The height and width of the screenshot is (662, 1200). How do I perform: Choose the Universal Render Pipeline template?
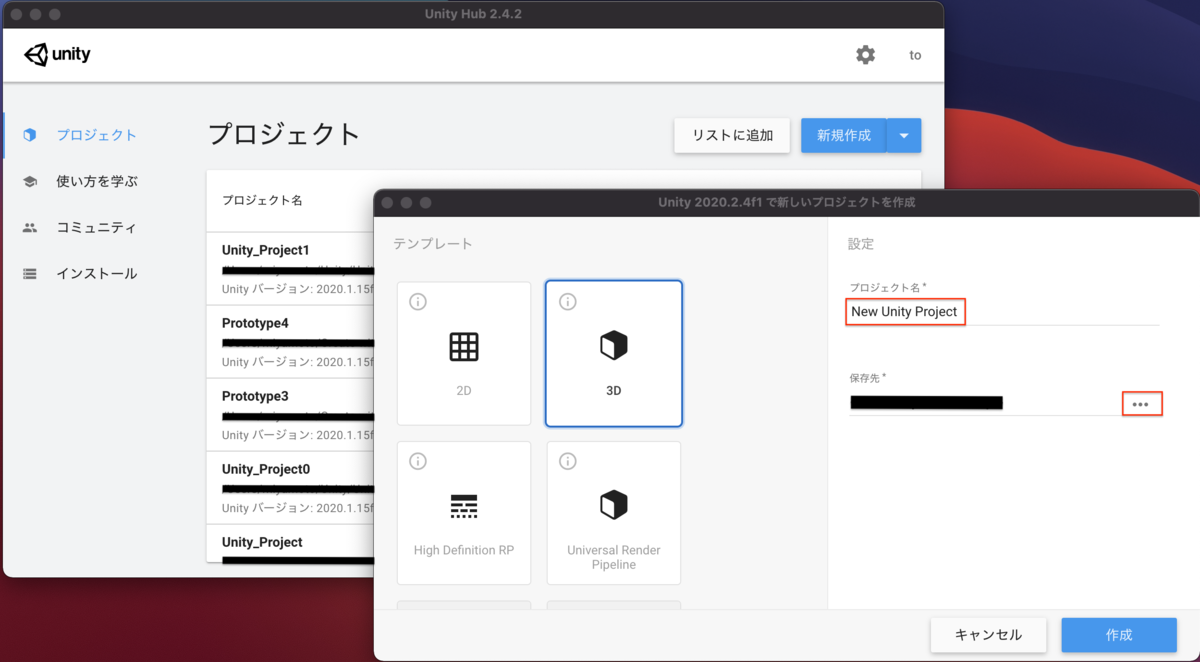[x=613, y=513]
